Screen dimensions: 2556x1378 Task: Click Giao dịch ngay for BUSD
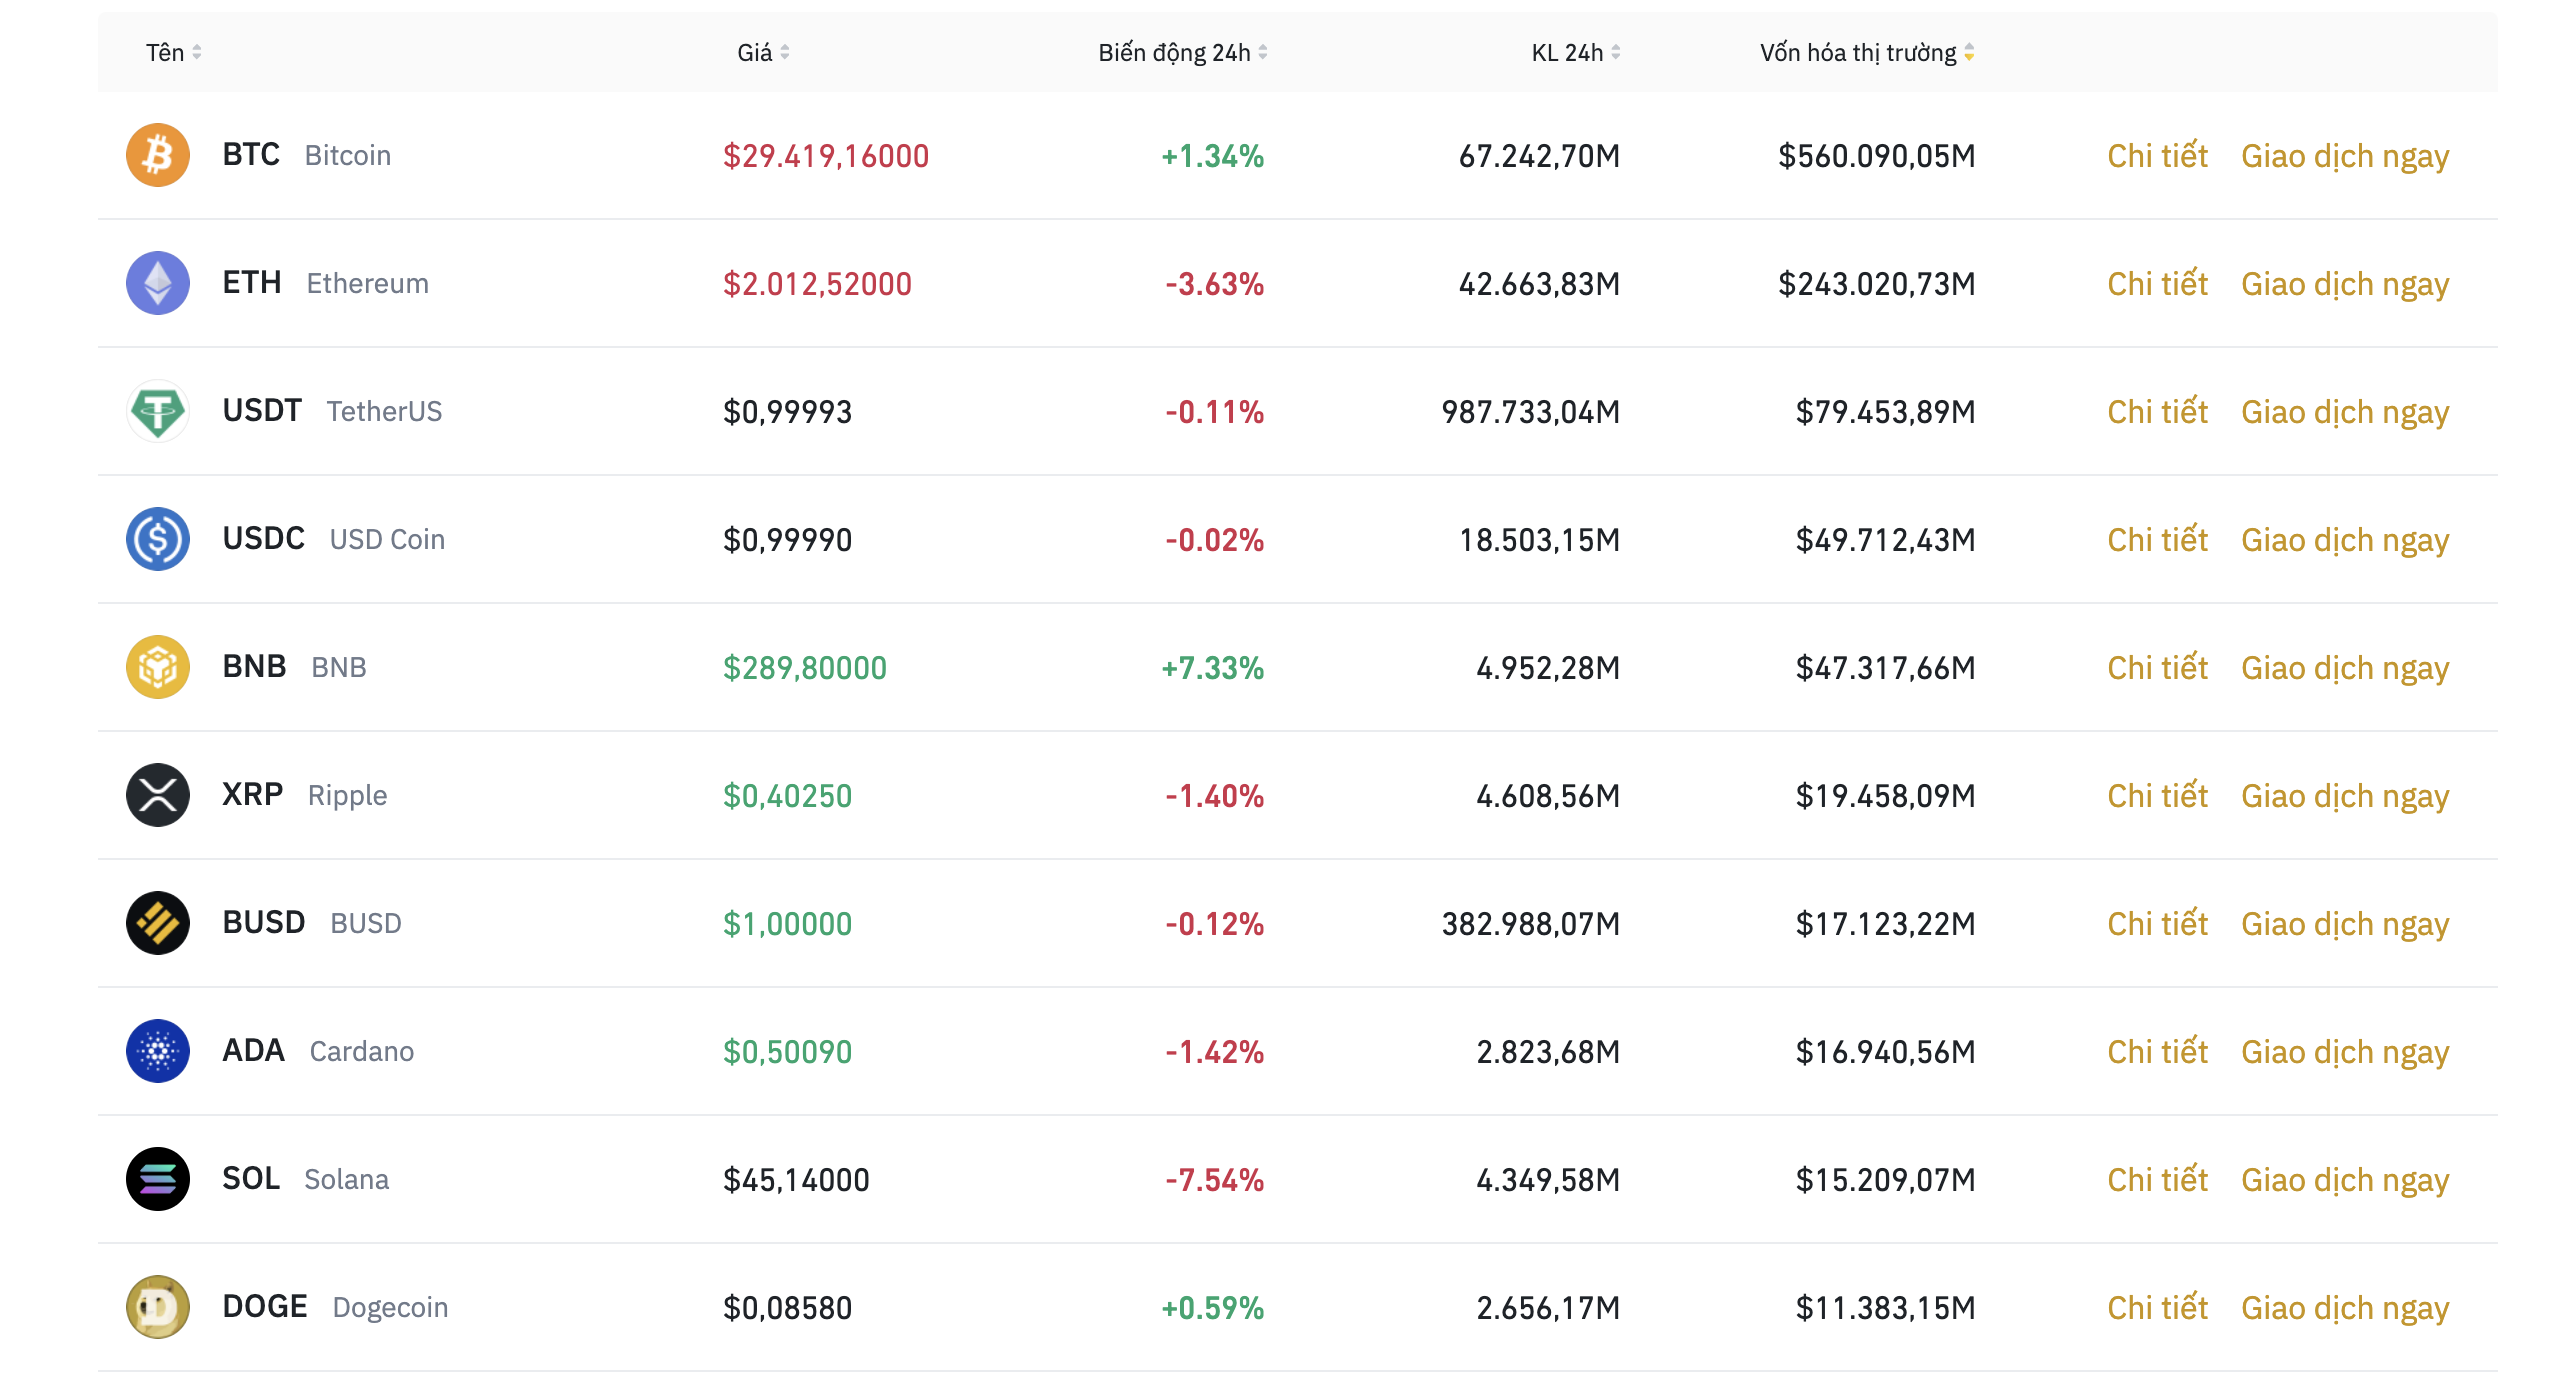[2345, 926]
